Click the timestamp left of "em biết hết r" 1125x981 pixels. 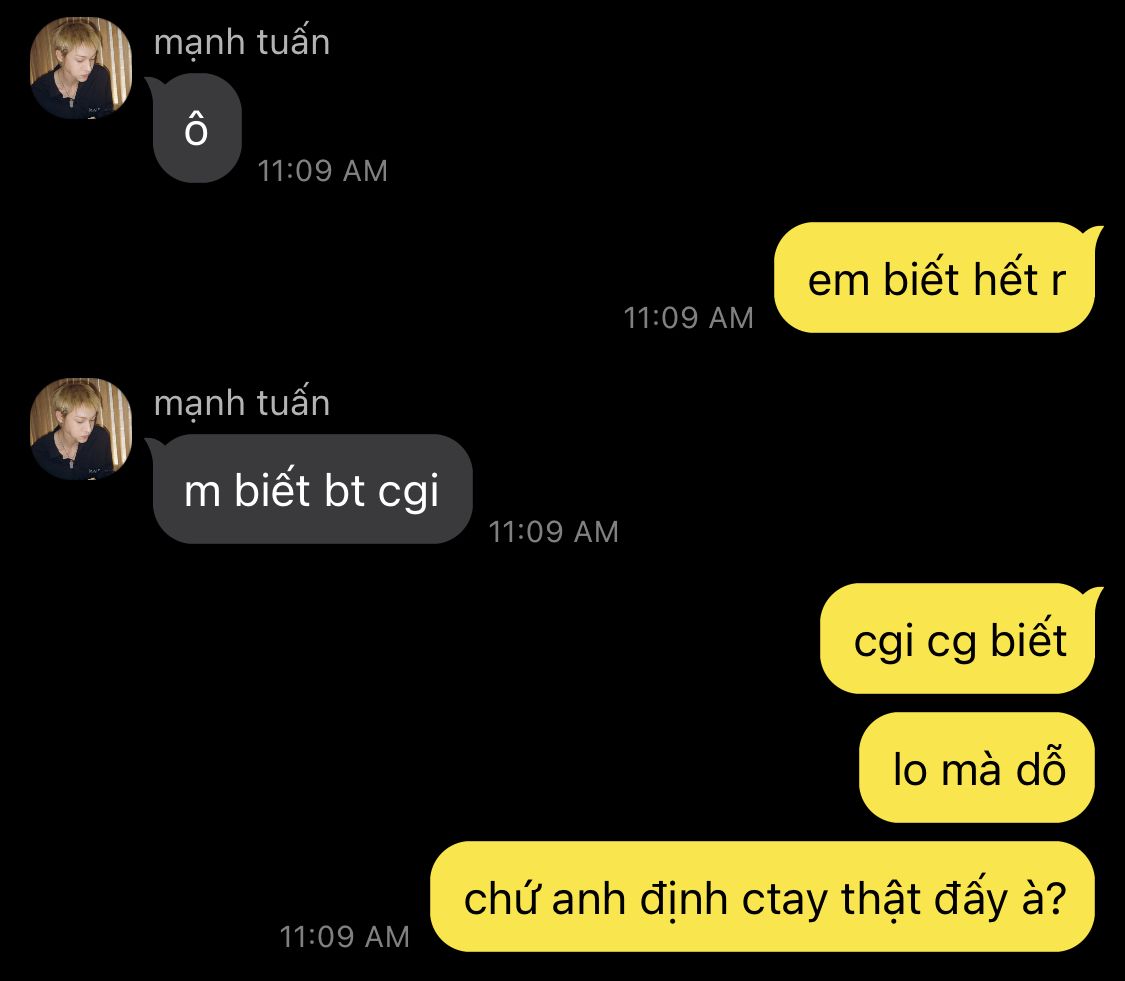coord(688,318)
